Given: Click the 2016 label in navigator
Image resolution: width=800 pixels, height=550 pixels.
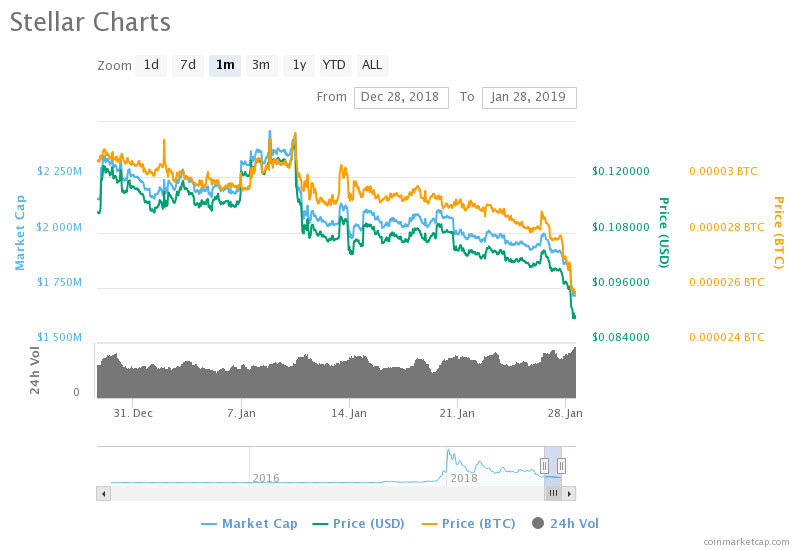Looking at the screenshot, I should click(x=266, y=478).
